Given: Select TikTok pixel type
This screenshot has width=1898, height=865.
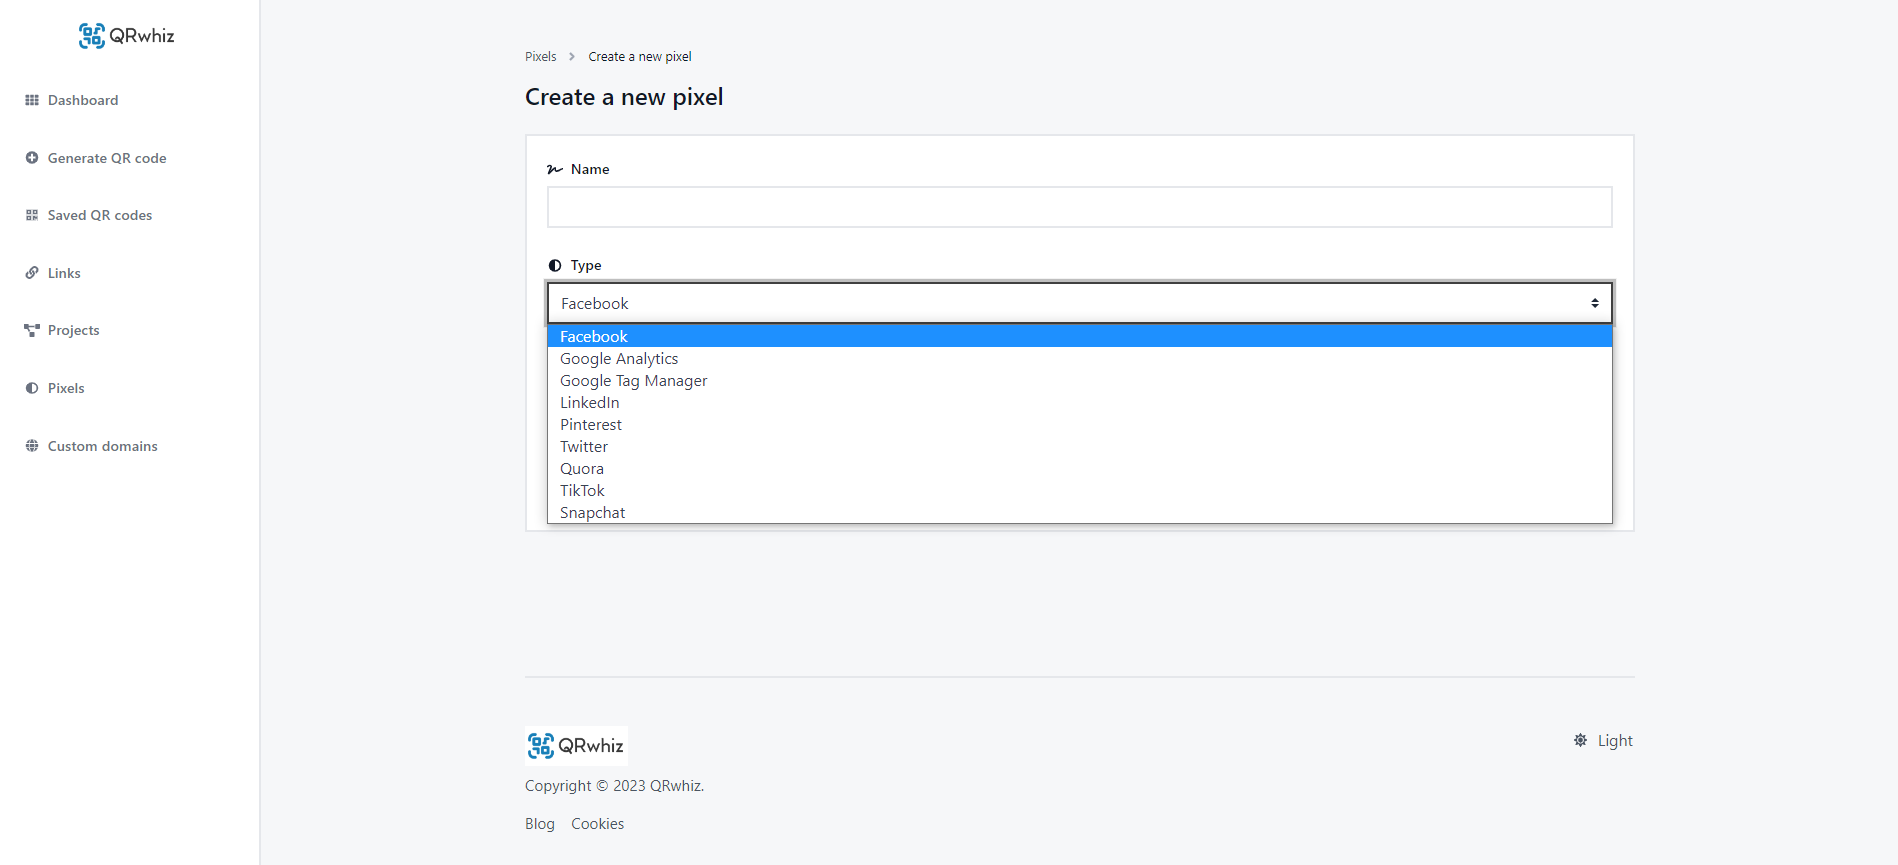Looking at the screenshot, I should 1080,491.
